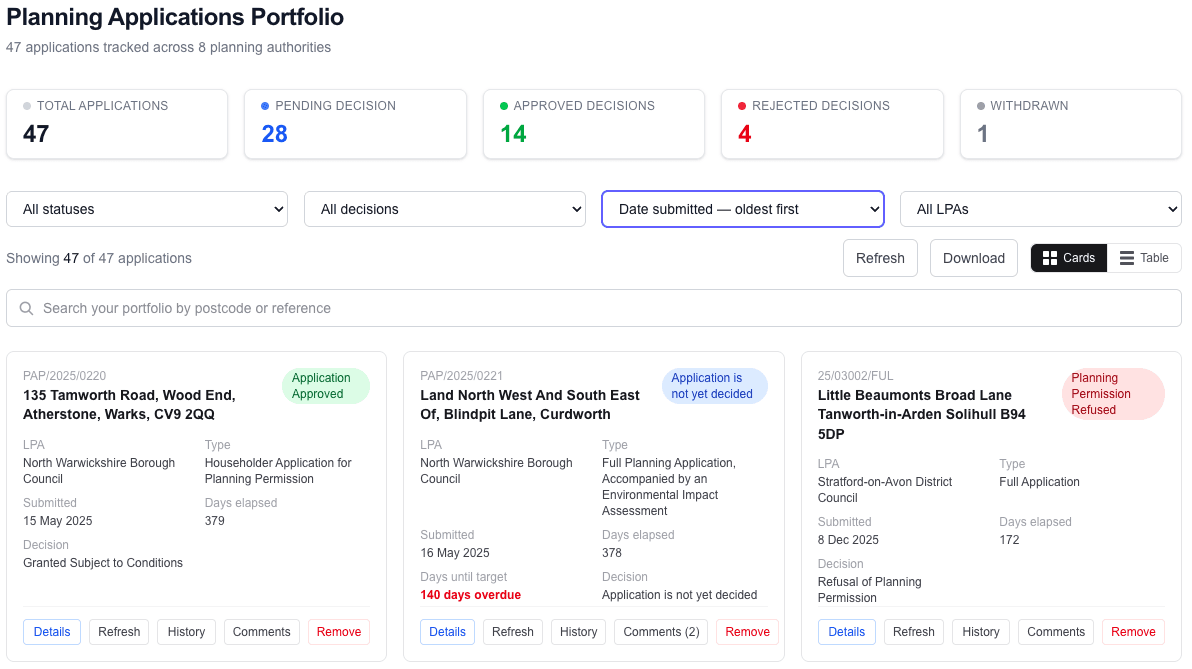Select the Rejected Decisions stat card
Image resolution: width=1192 pixels, height=669 pixels.
click(832, 124)
